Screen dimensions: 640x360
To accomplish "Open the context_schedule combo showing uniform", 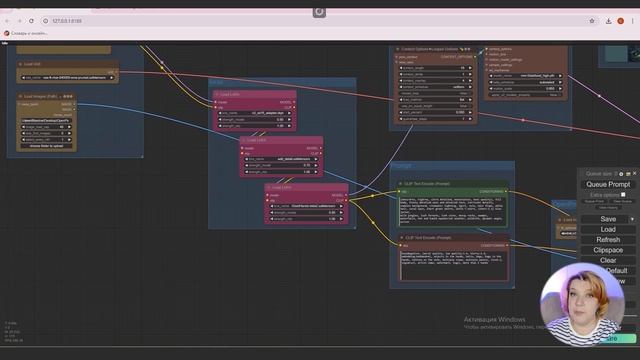I will [436, 87].
